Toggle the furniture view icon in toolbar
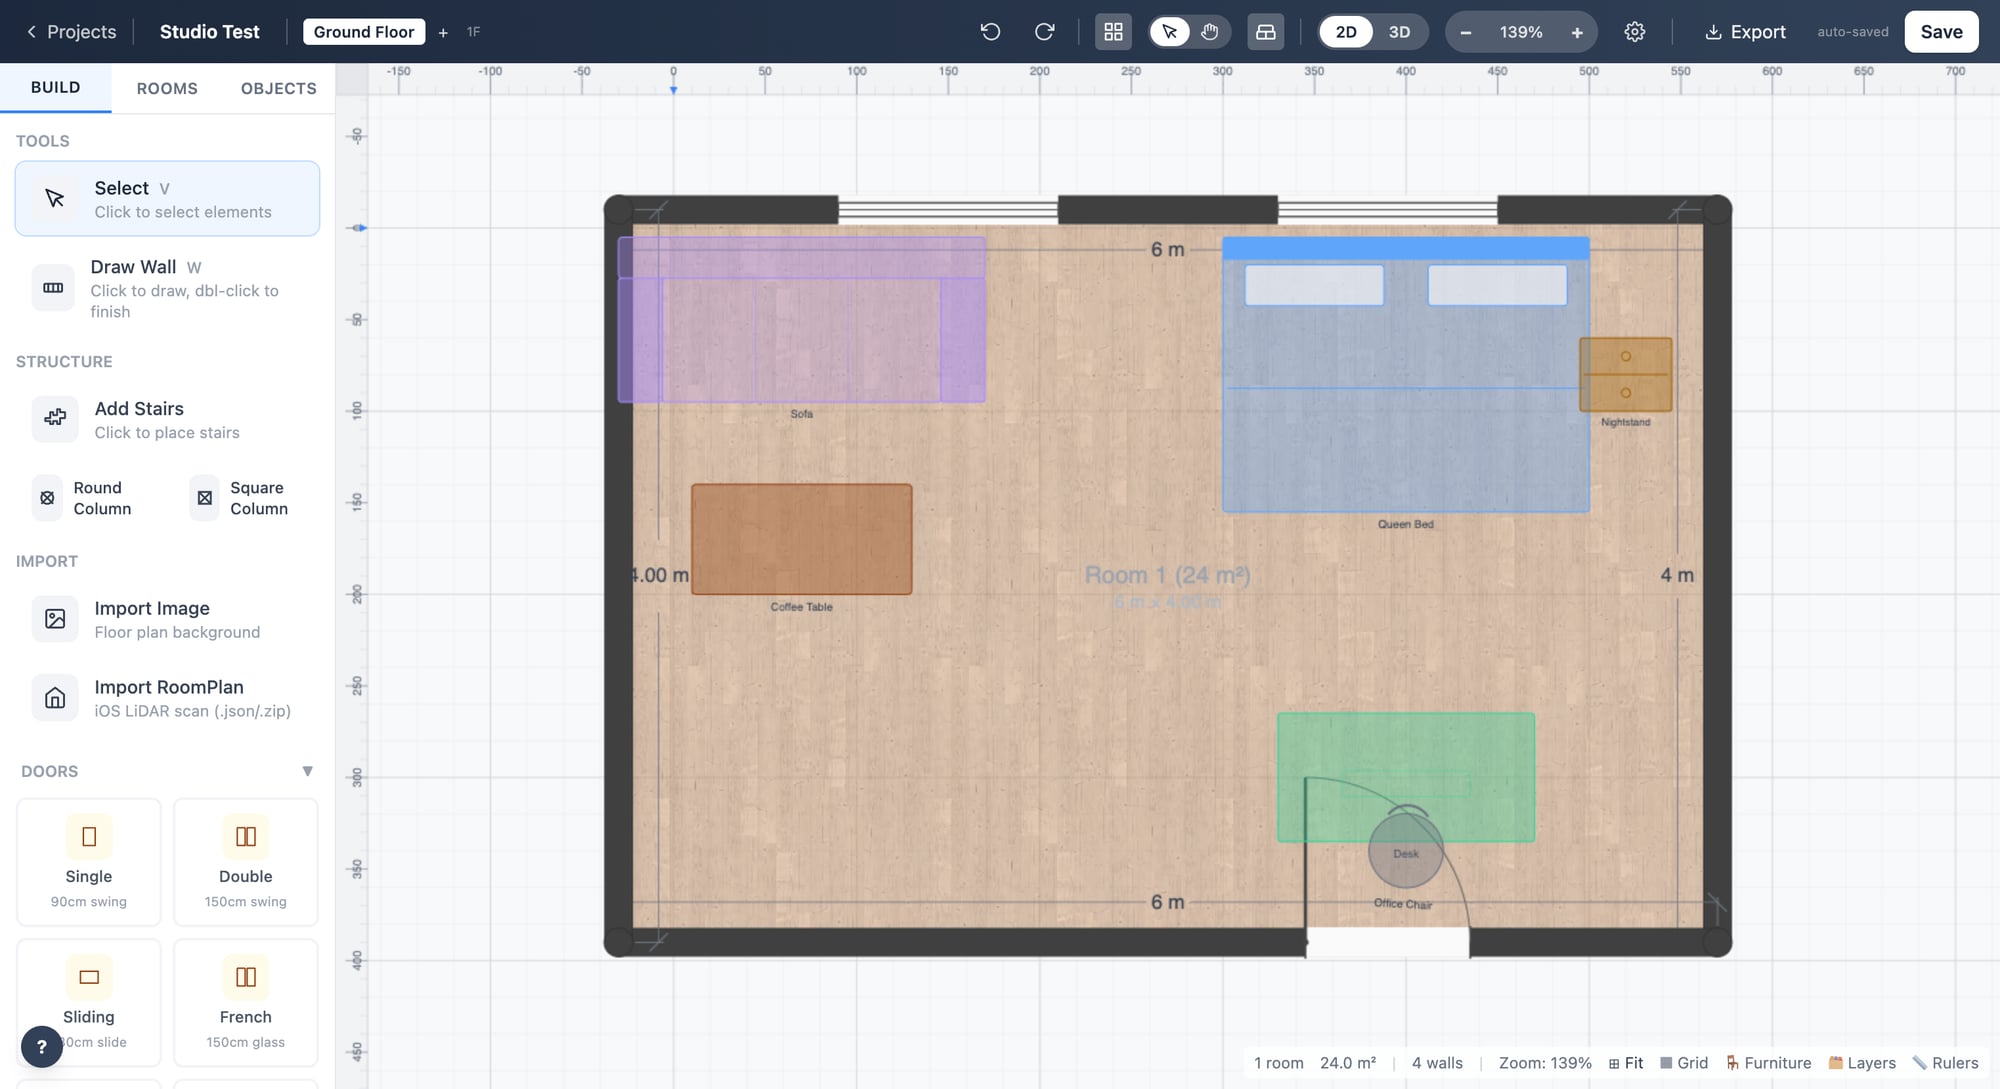 [1265, 32]
